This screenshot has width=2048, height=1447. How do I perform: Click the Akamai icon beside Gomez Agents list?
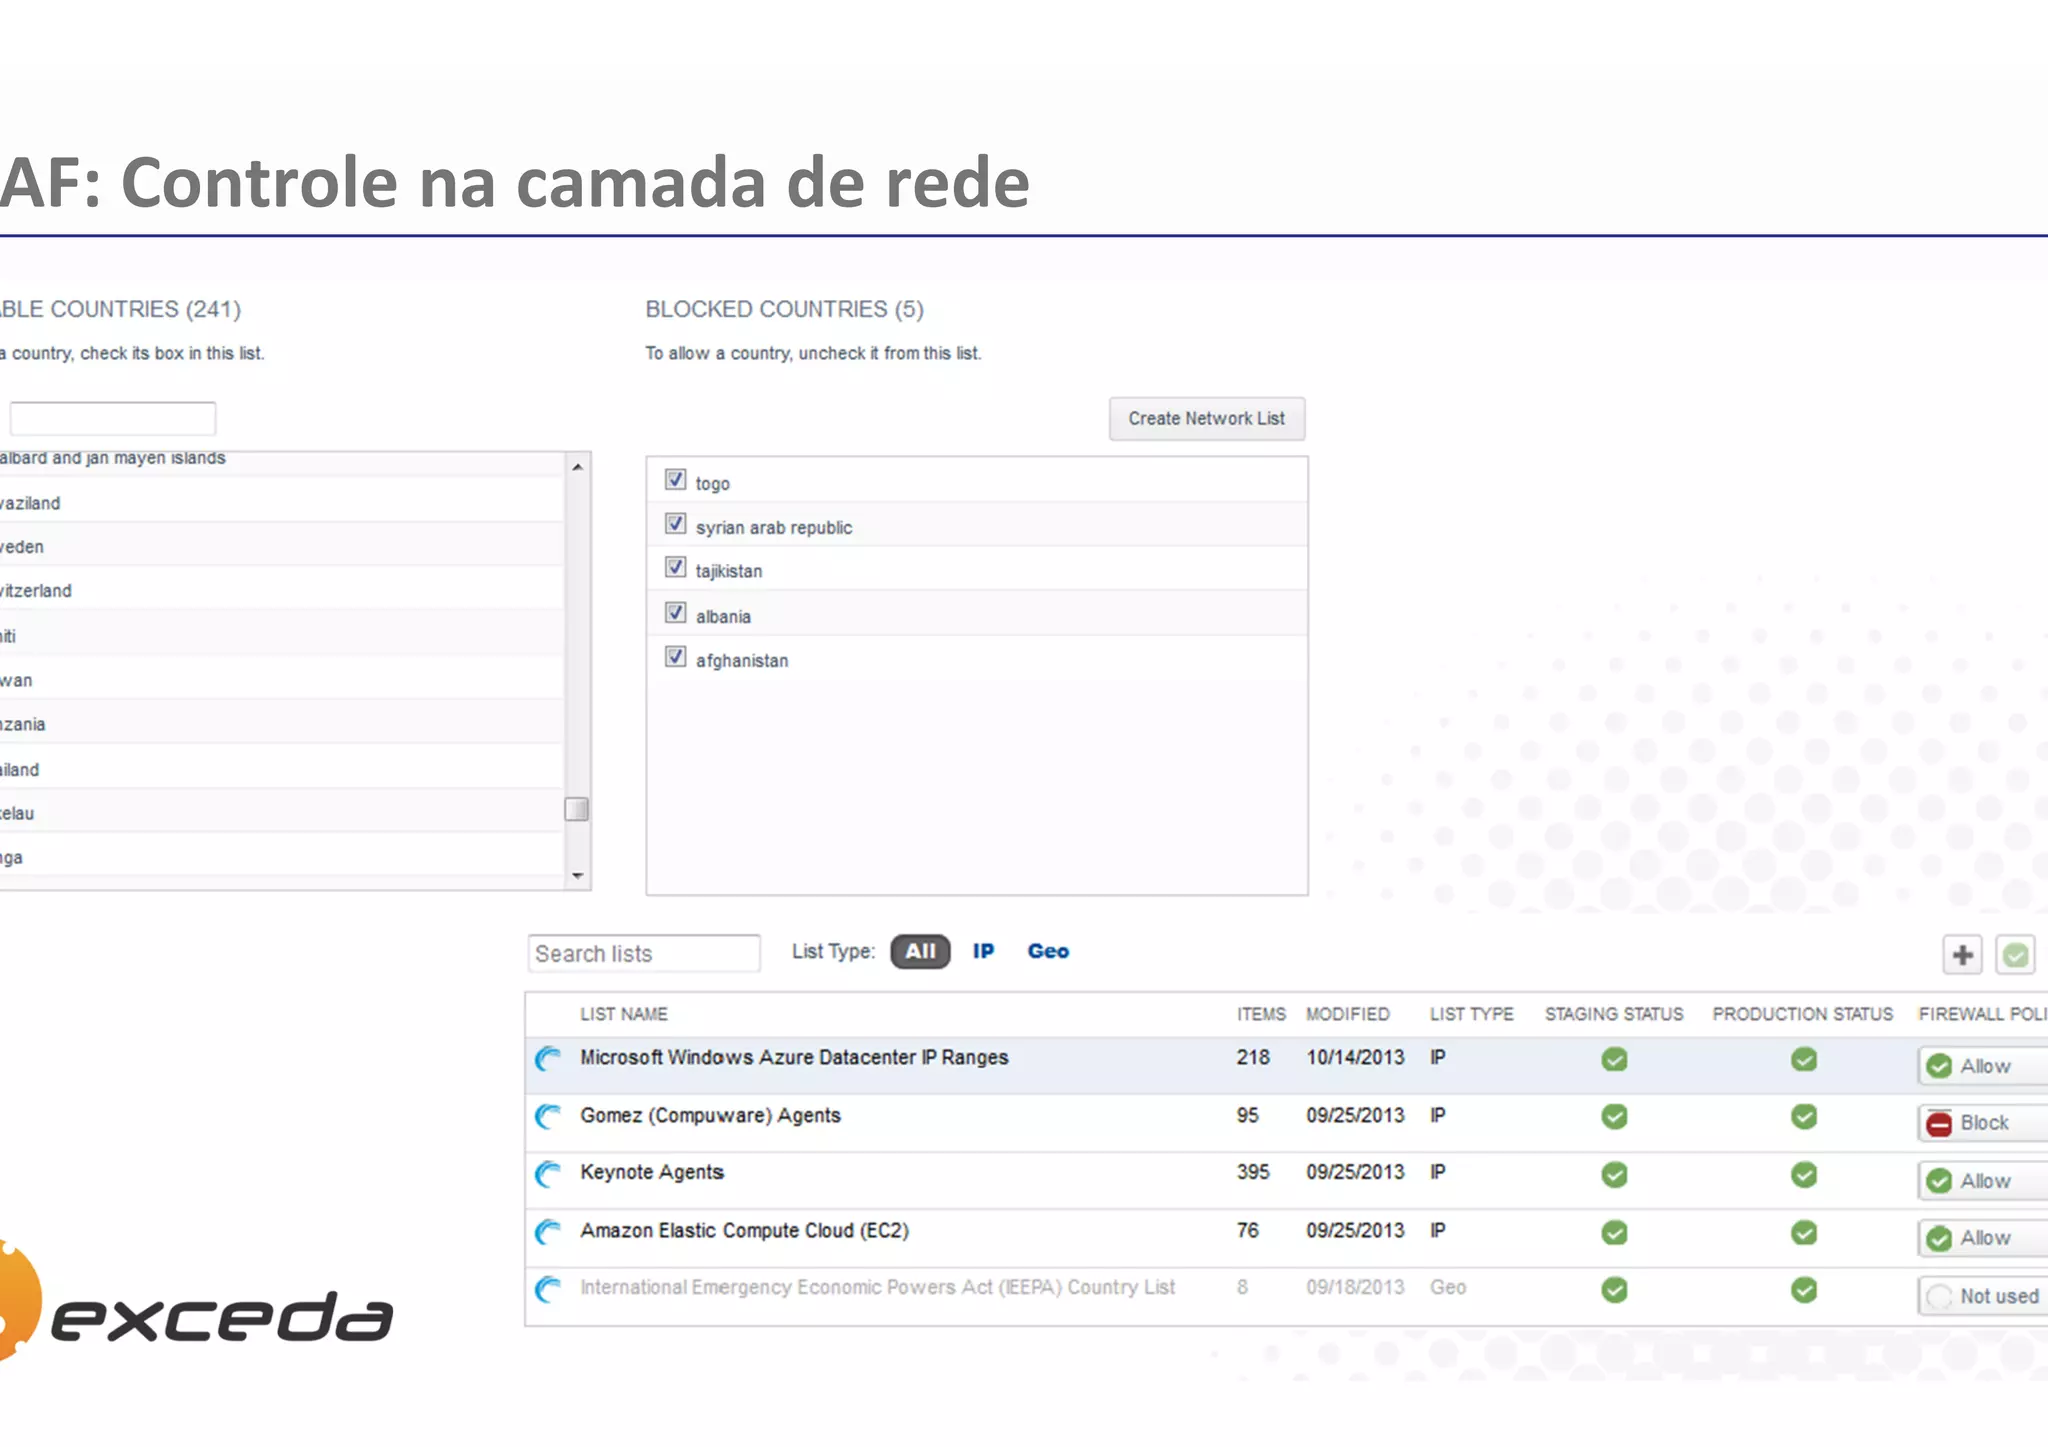click(x=548, y=1116)
